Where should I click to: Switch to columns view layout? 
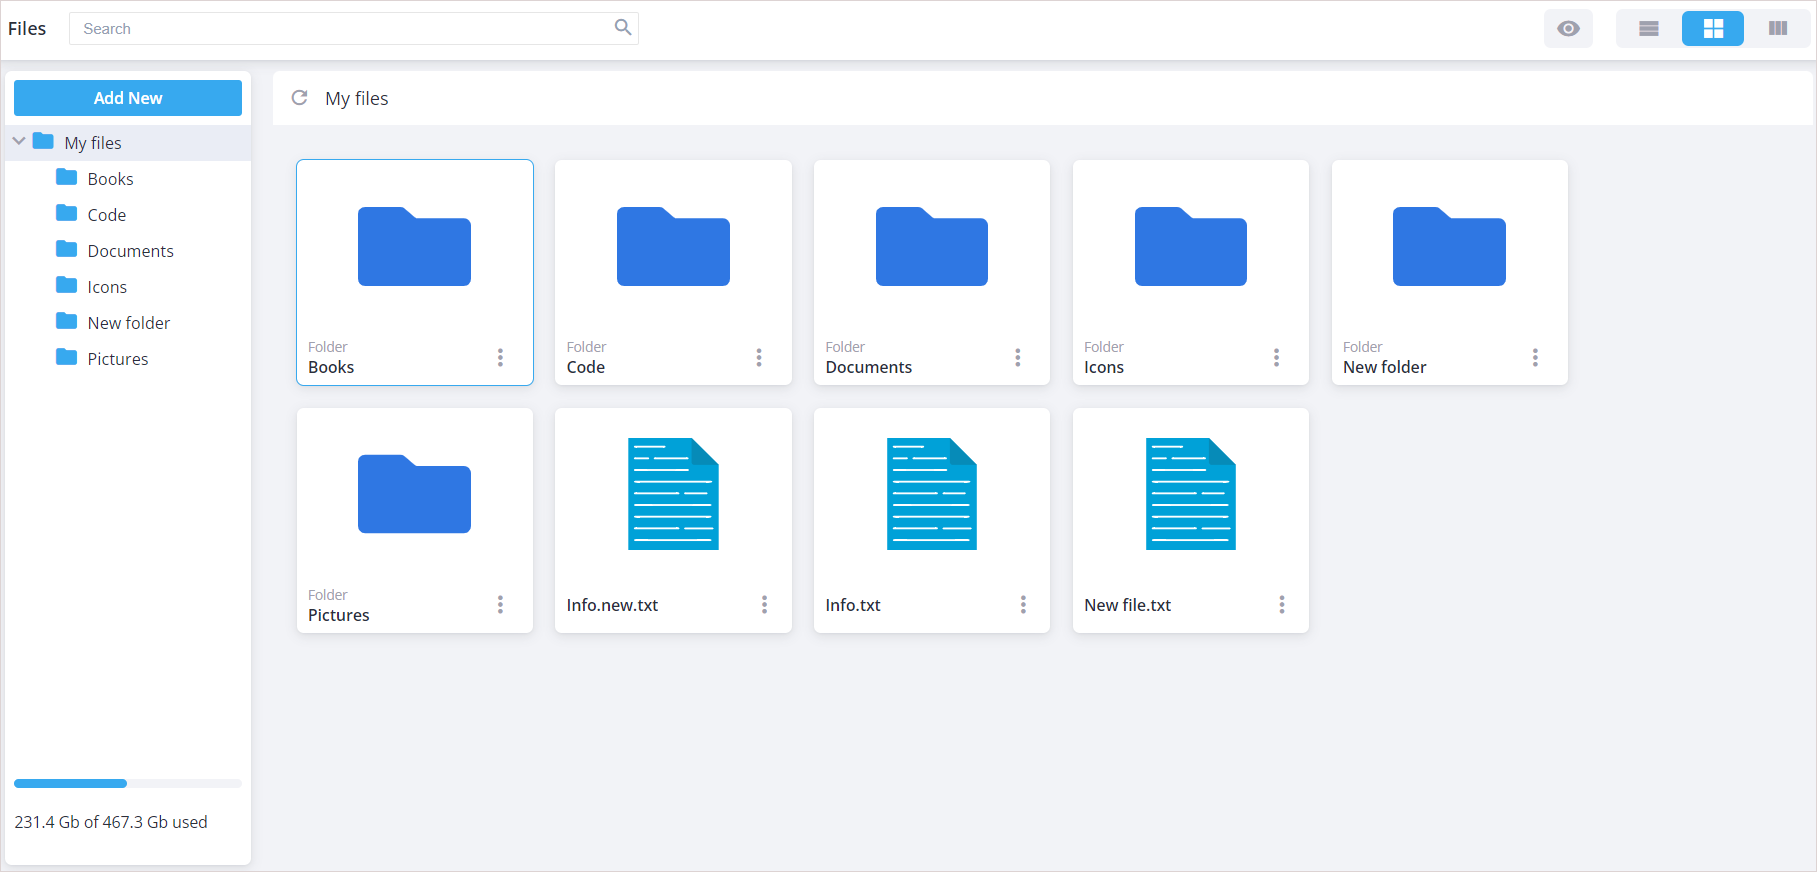coord(1777,29)
